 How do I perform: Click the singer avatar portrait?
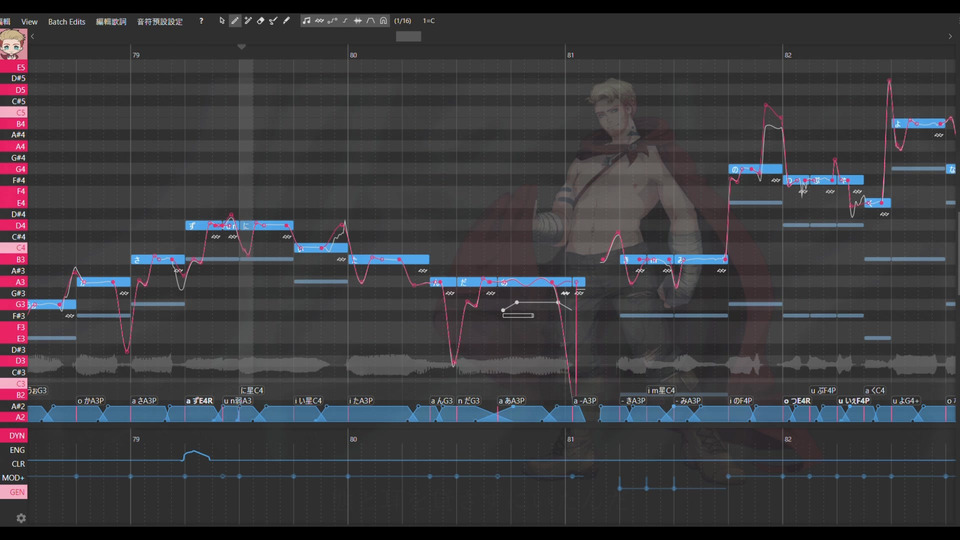pyautogui.click(x=13, y=43)
